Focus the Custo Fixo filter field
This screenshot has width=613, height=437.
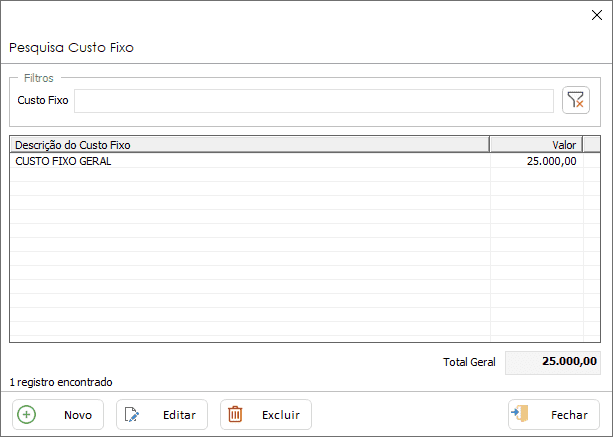tap(314, 101)
